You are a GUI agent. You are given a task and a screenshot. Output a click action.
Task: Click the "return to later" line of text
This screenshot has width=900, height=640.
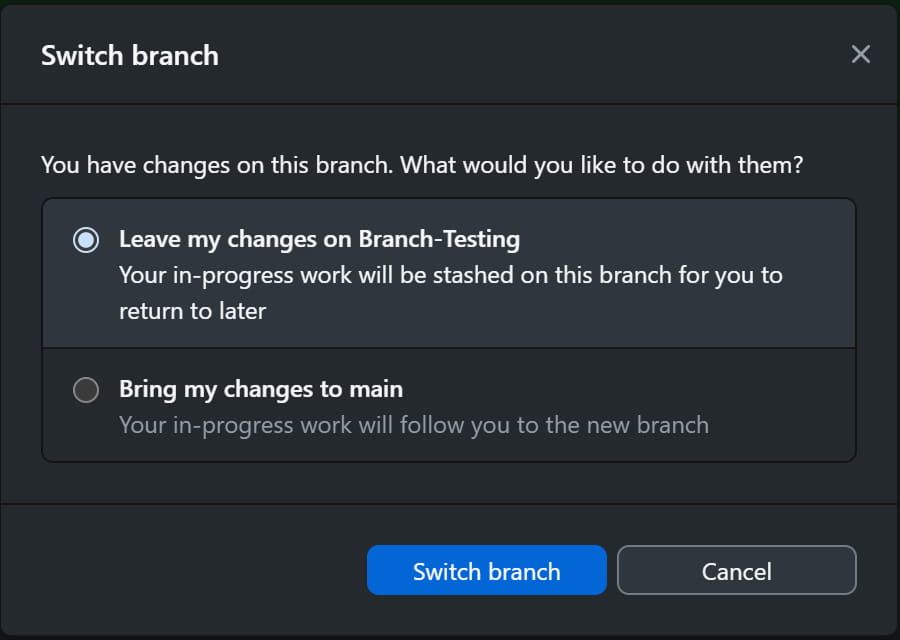point(192,311)
